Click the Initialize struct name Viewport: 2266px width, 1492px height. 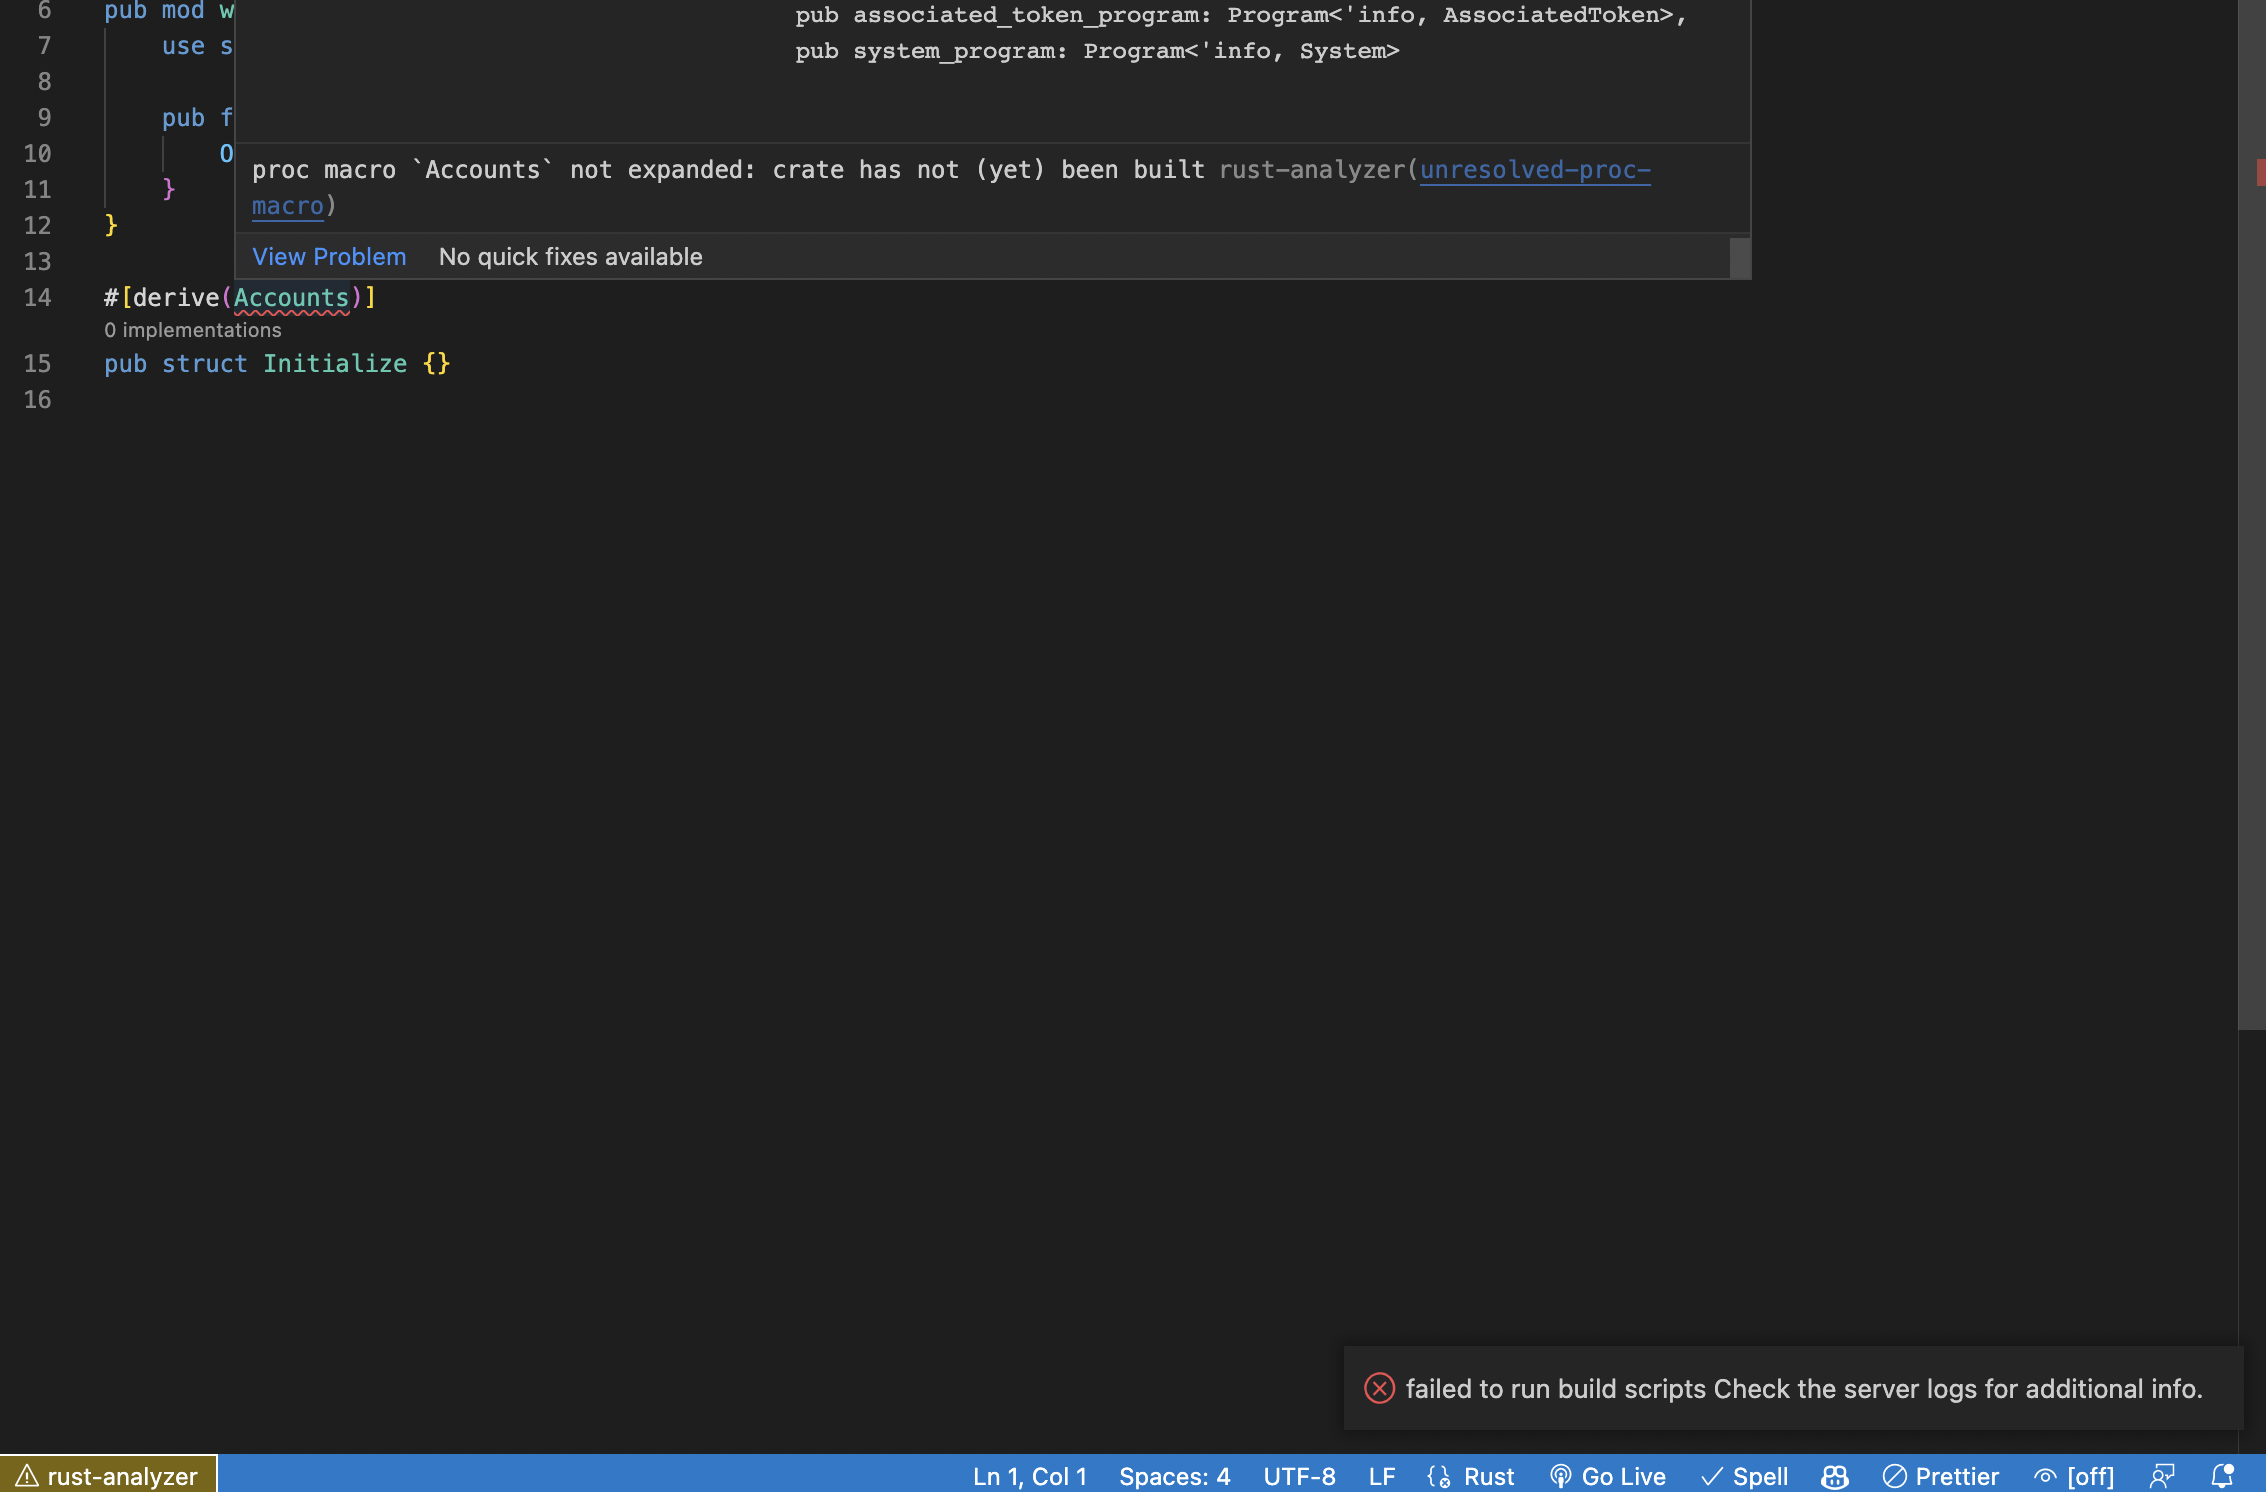tap(335, 364)
